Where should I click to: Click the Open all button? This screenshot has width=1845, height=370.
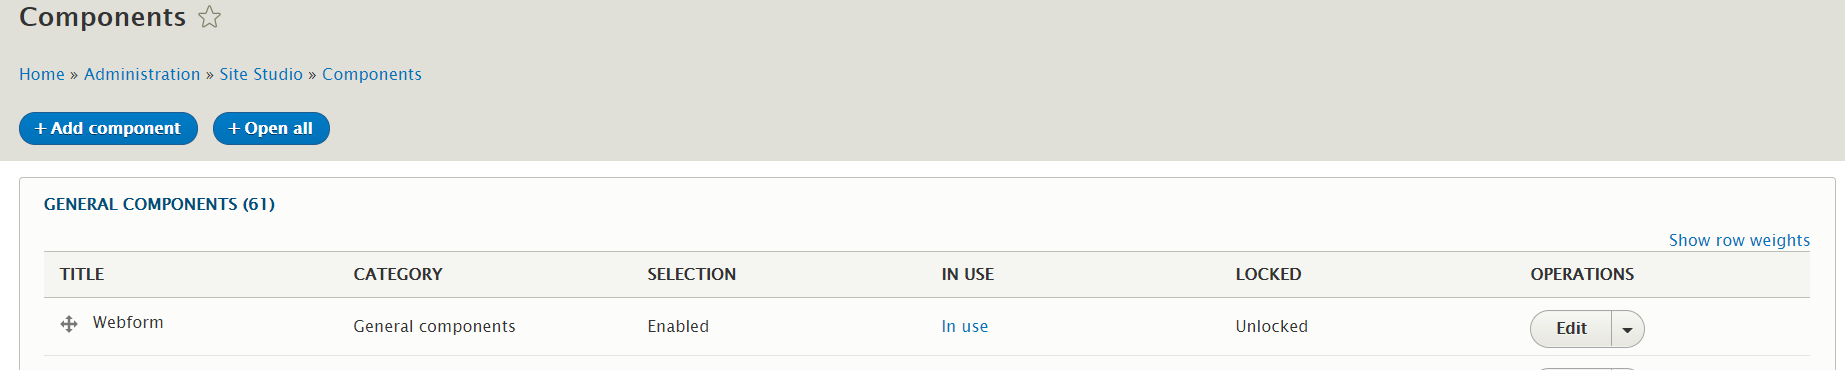(271, 128)
